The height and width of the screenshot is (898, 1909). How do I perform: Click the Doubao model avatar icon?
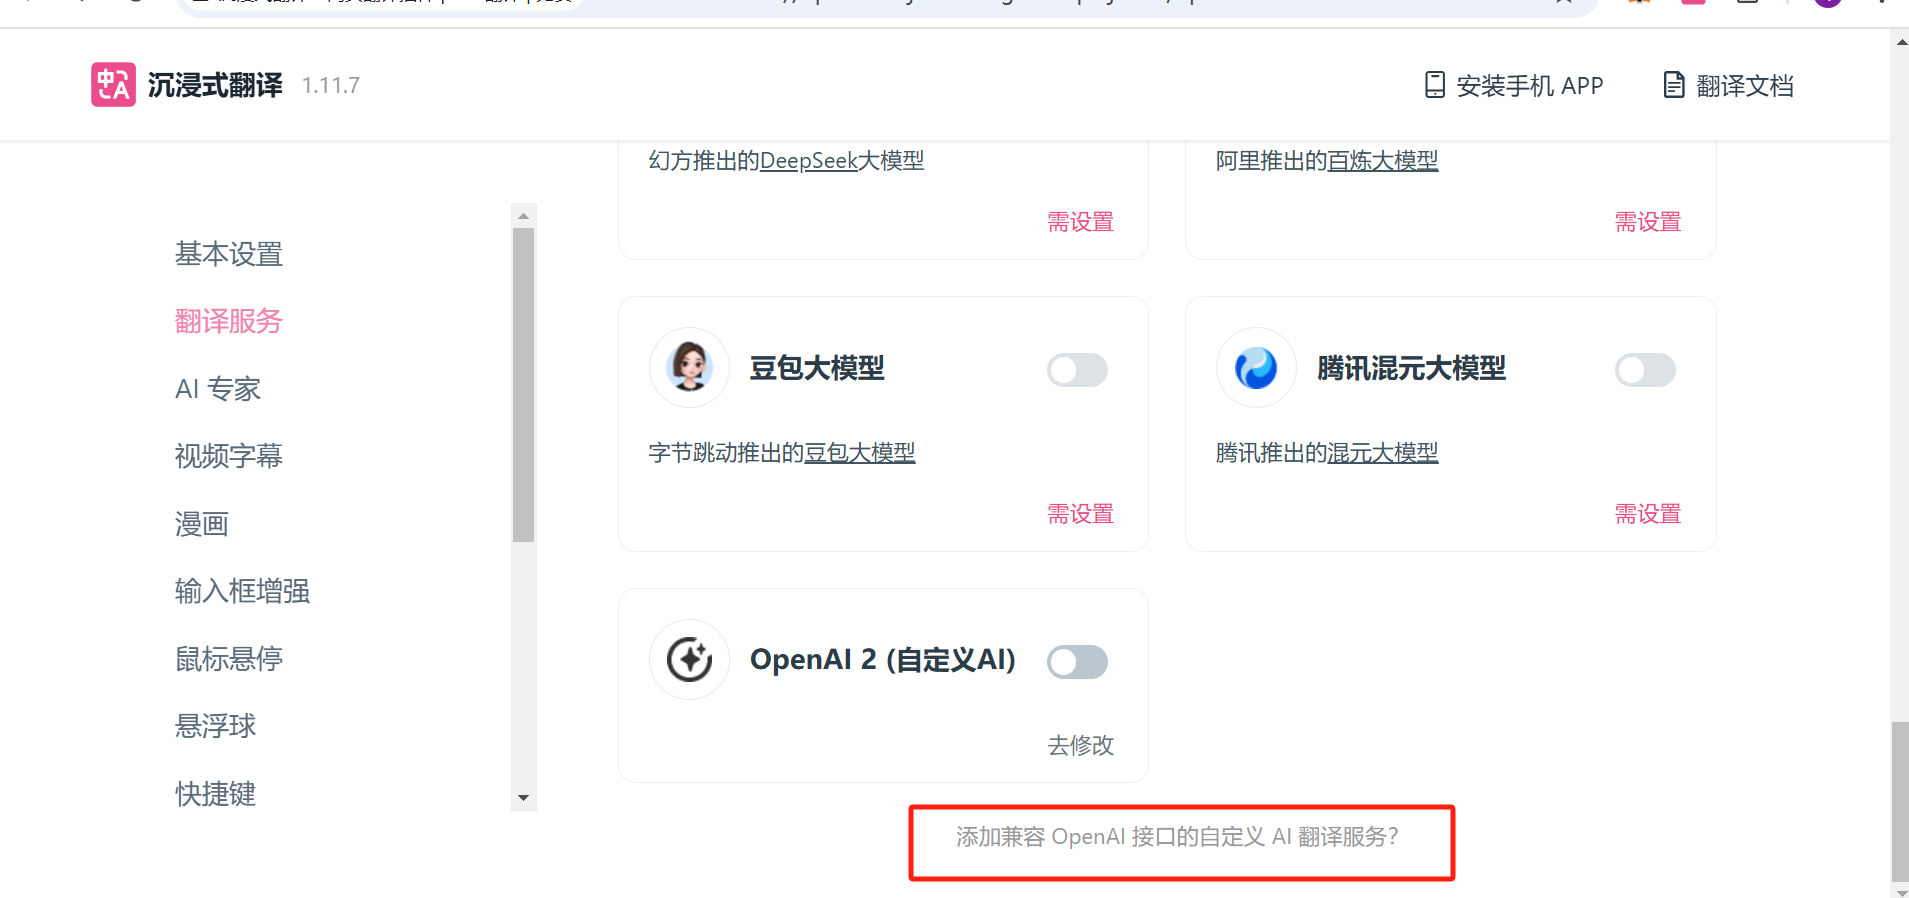[x=689, y=368]
